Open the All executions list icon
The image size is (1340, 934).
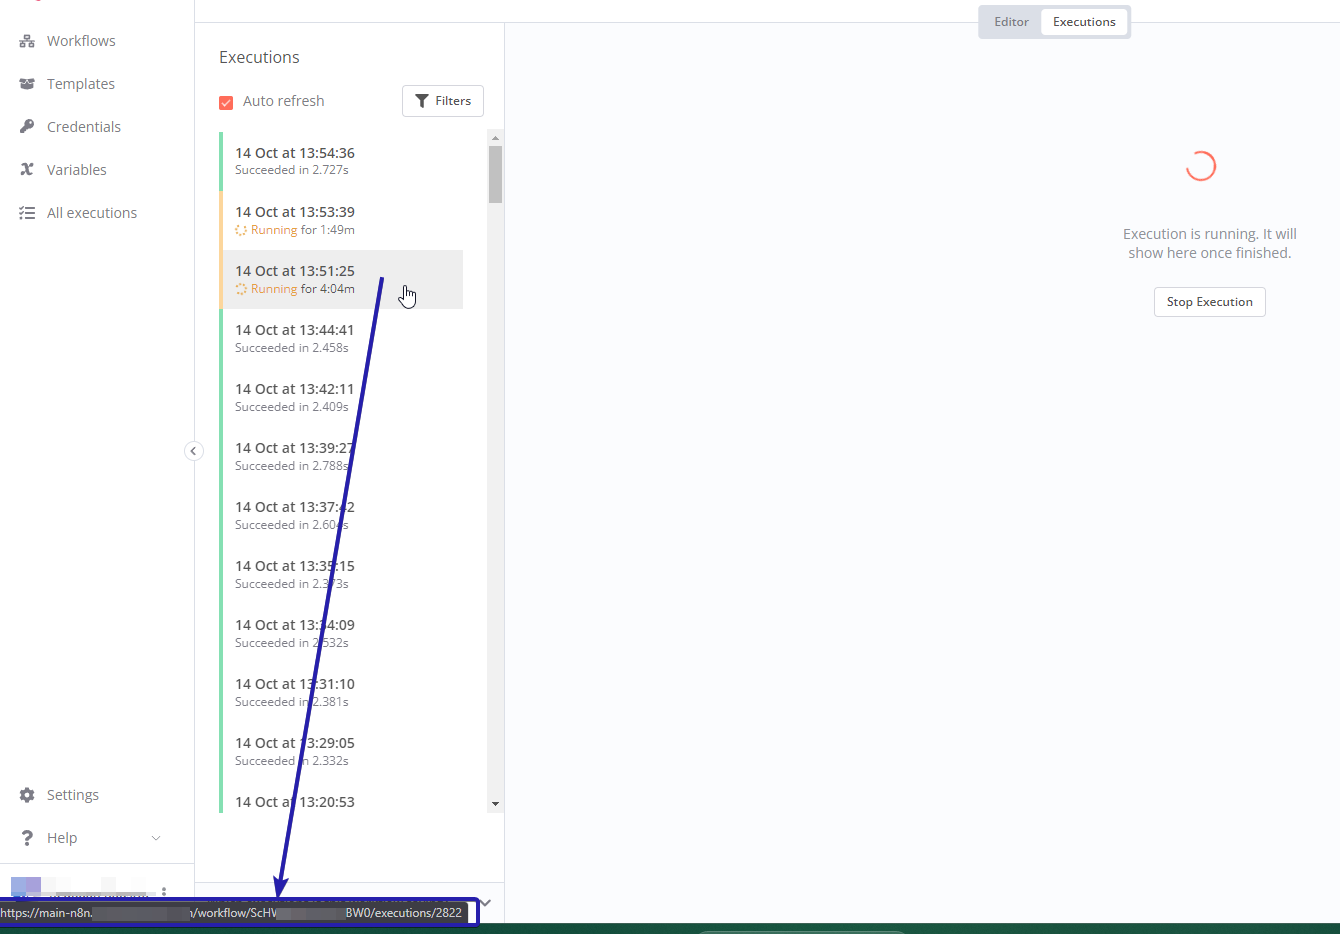(27, 213)
